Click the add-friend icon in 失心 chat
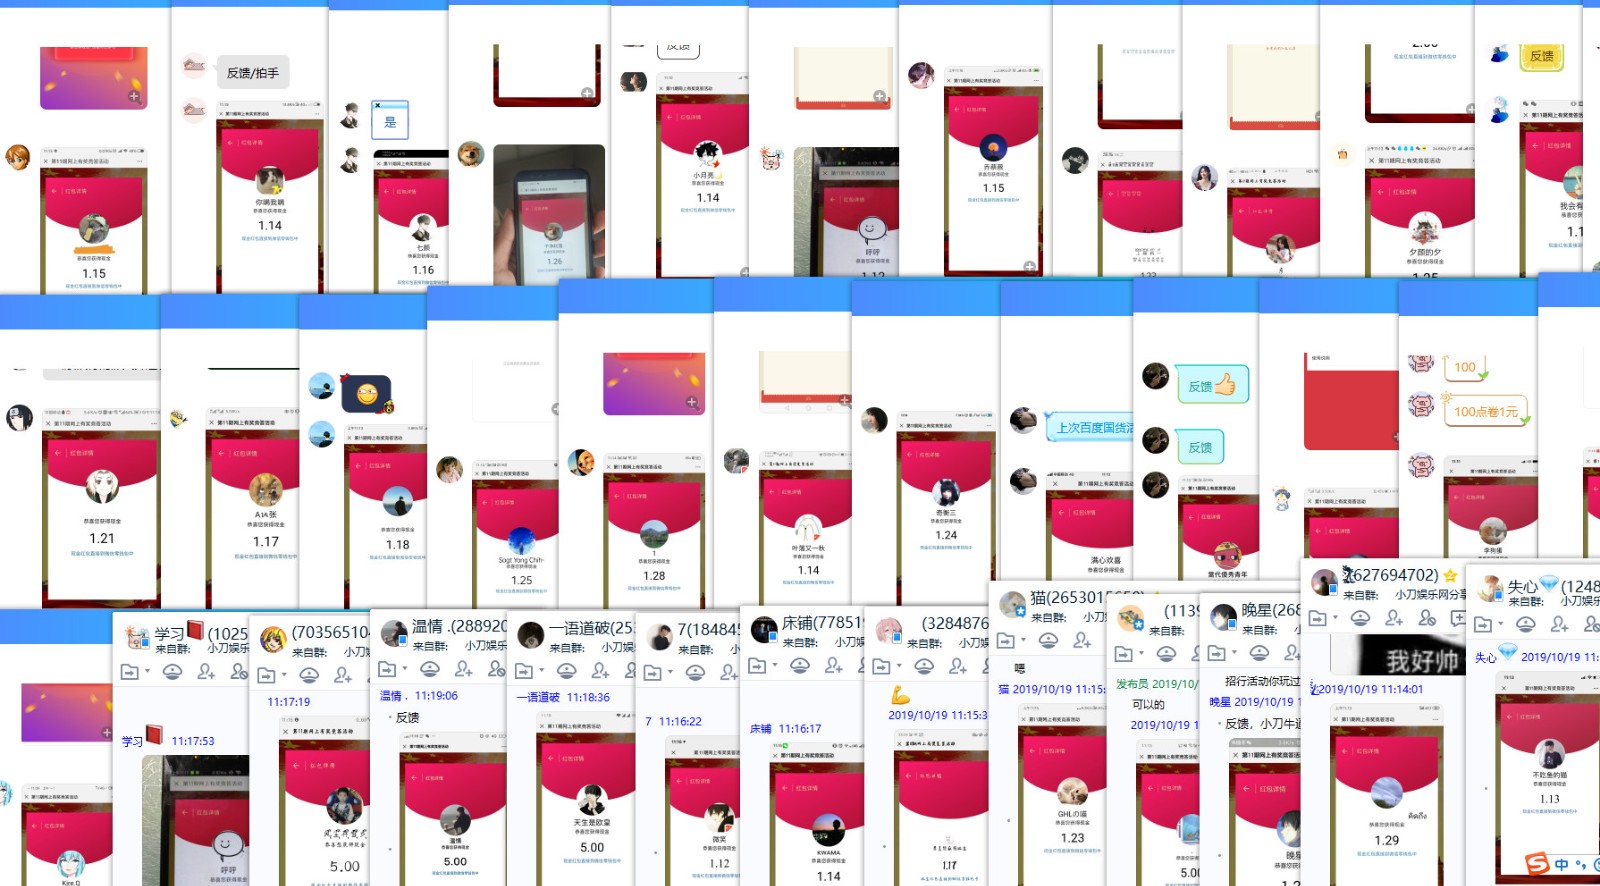Viewport: 1600px width, 886px height. (1559, 625)
